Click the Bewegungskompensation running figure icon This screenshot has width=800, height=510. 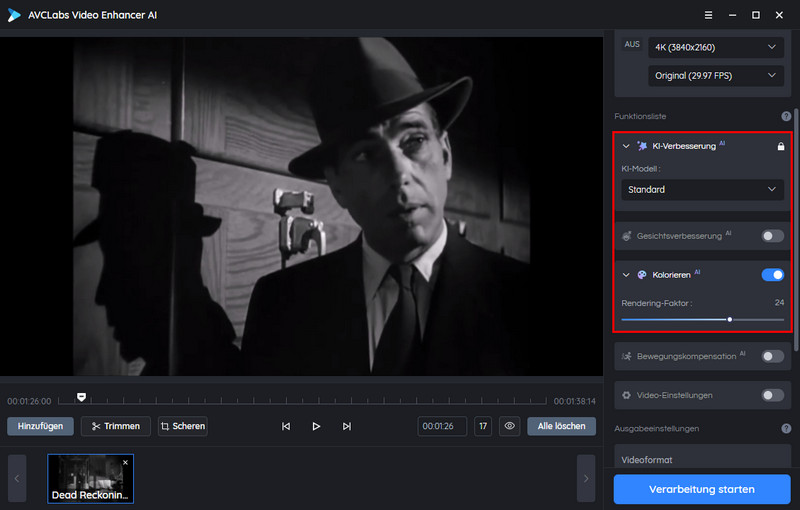627,356
